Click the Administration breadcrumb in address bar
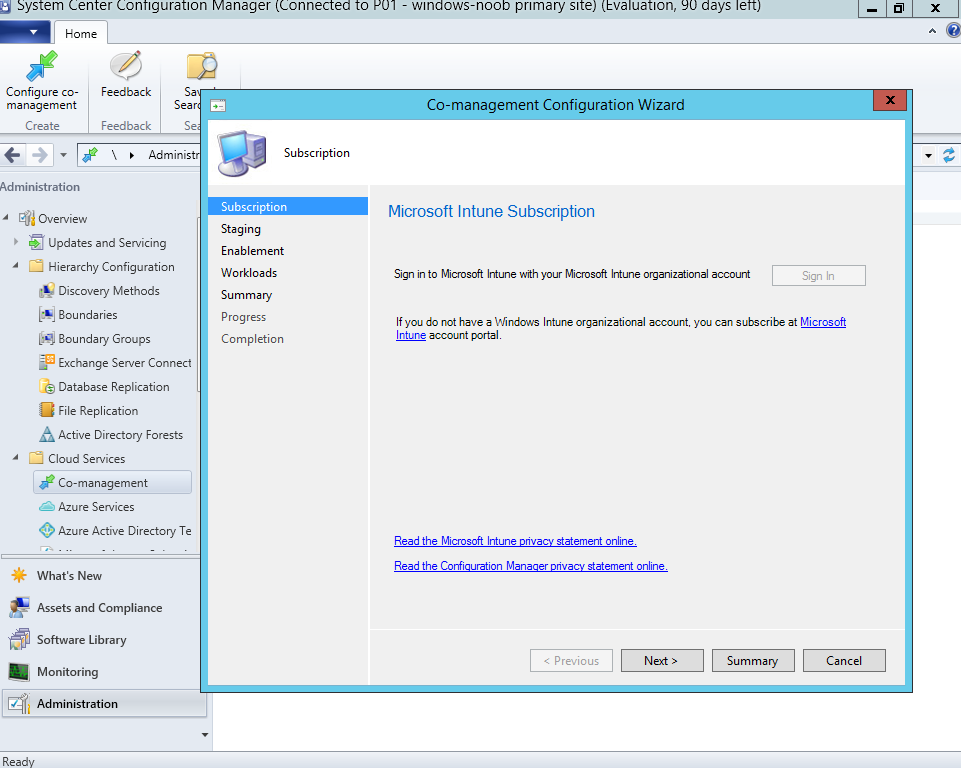 click(x=174, y=155)
